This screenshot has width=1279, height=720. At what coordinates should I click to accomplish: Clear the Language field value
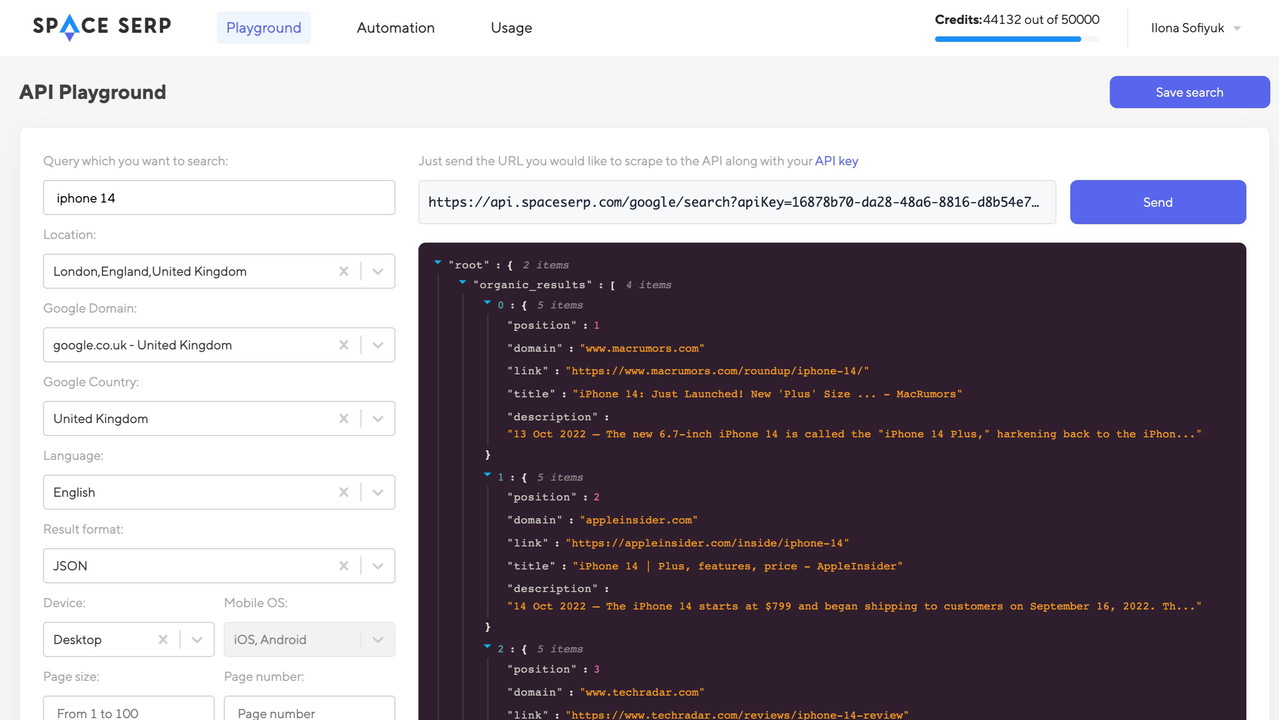pos(343,492)
